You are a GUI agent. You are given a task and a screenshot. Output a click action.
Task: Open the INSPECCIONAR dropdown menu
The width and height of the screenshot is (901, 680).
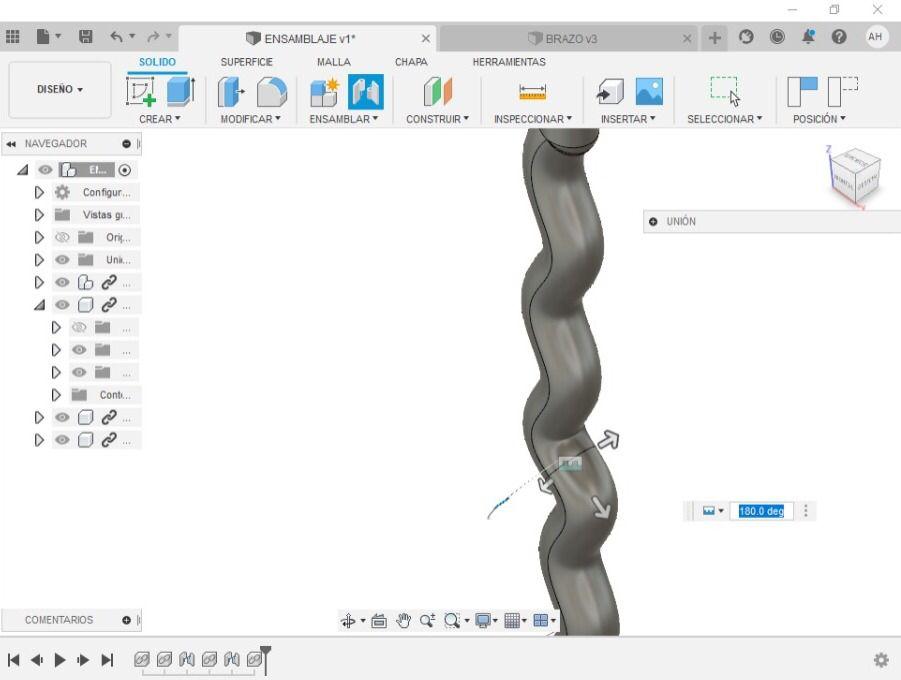[x=533, y=119]
